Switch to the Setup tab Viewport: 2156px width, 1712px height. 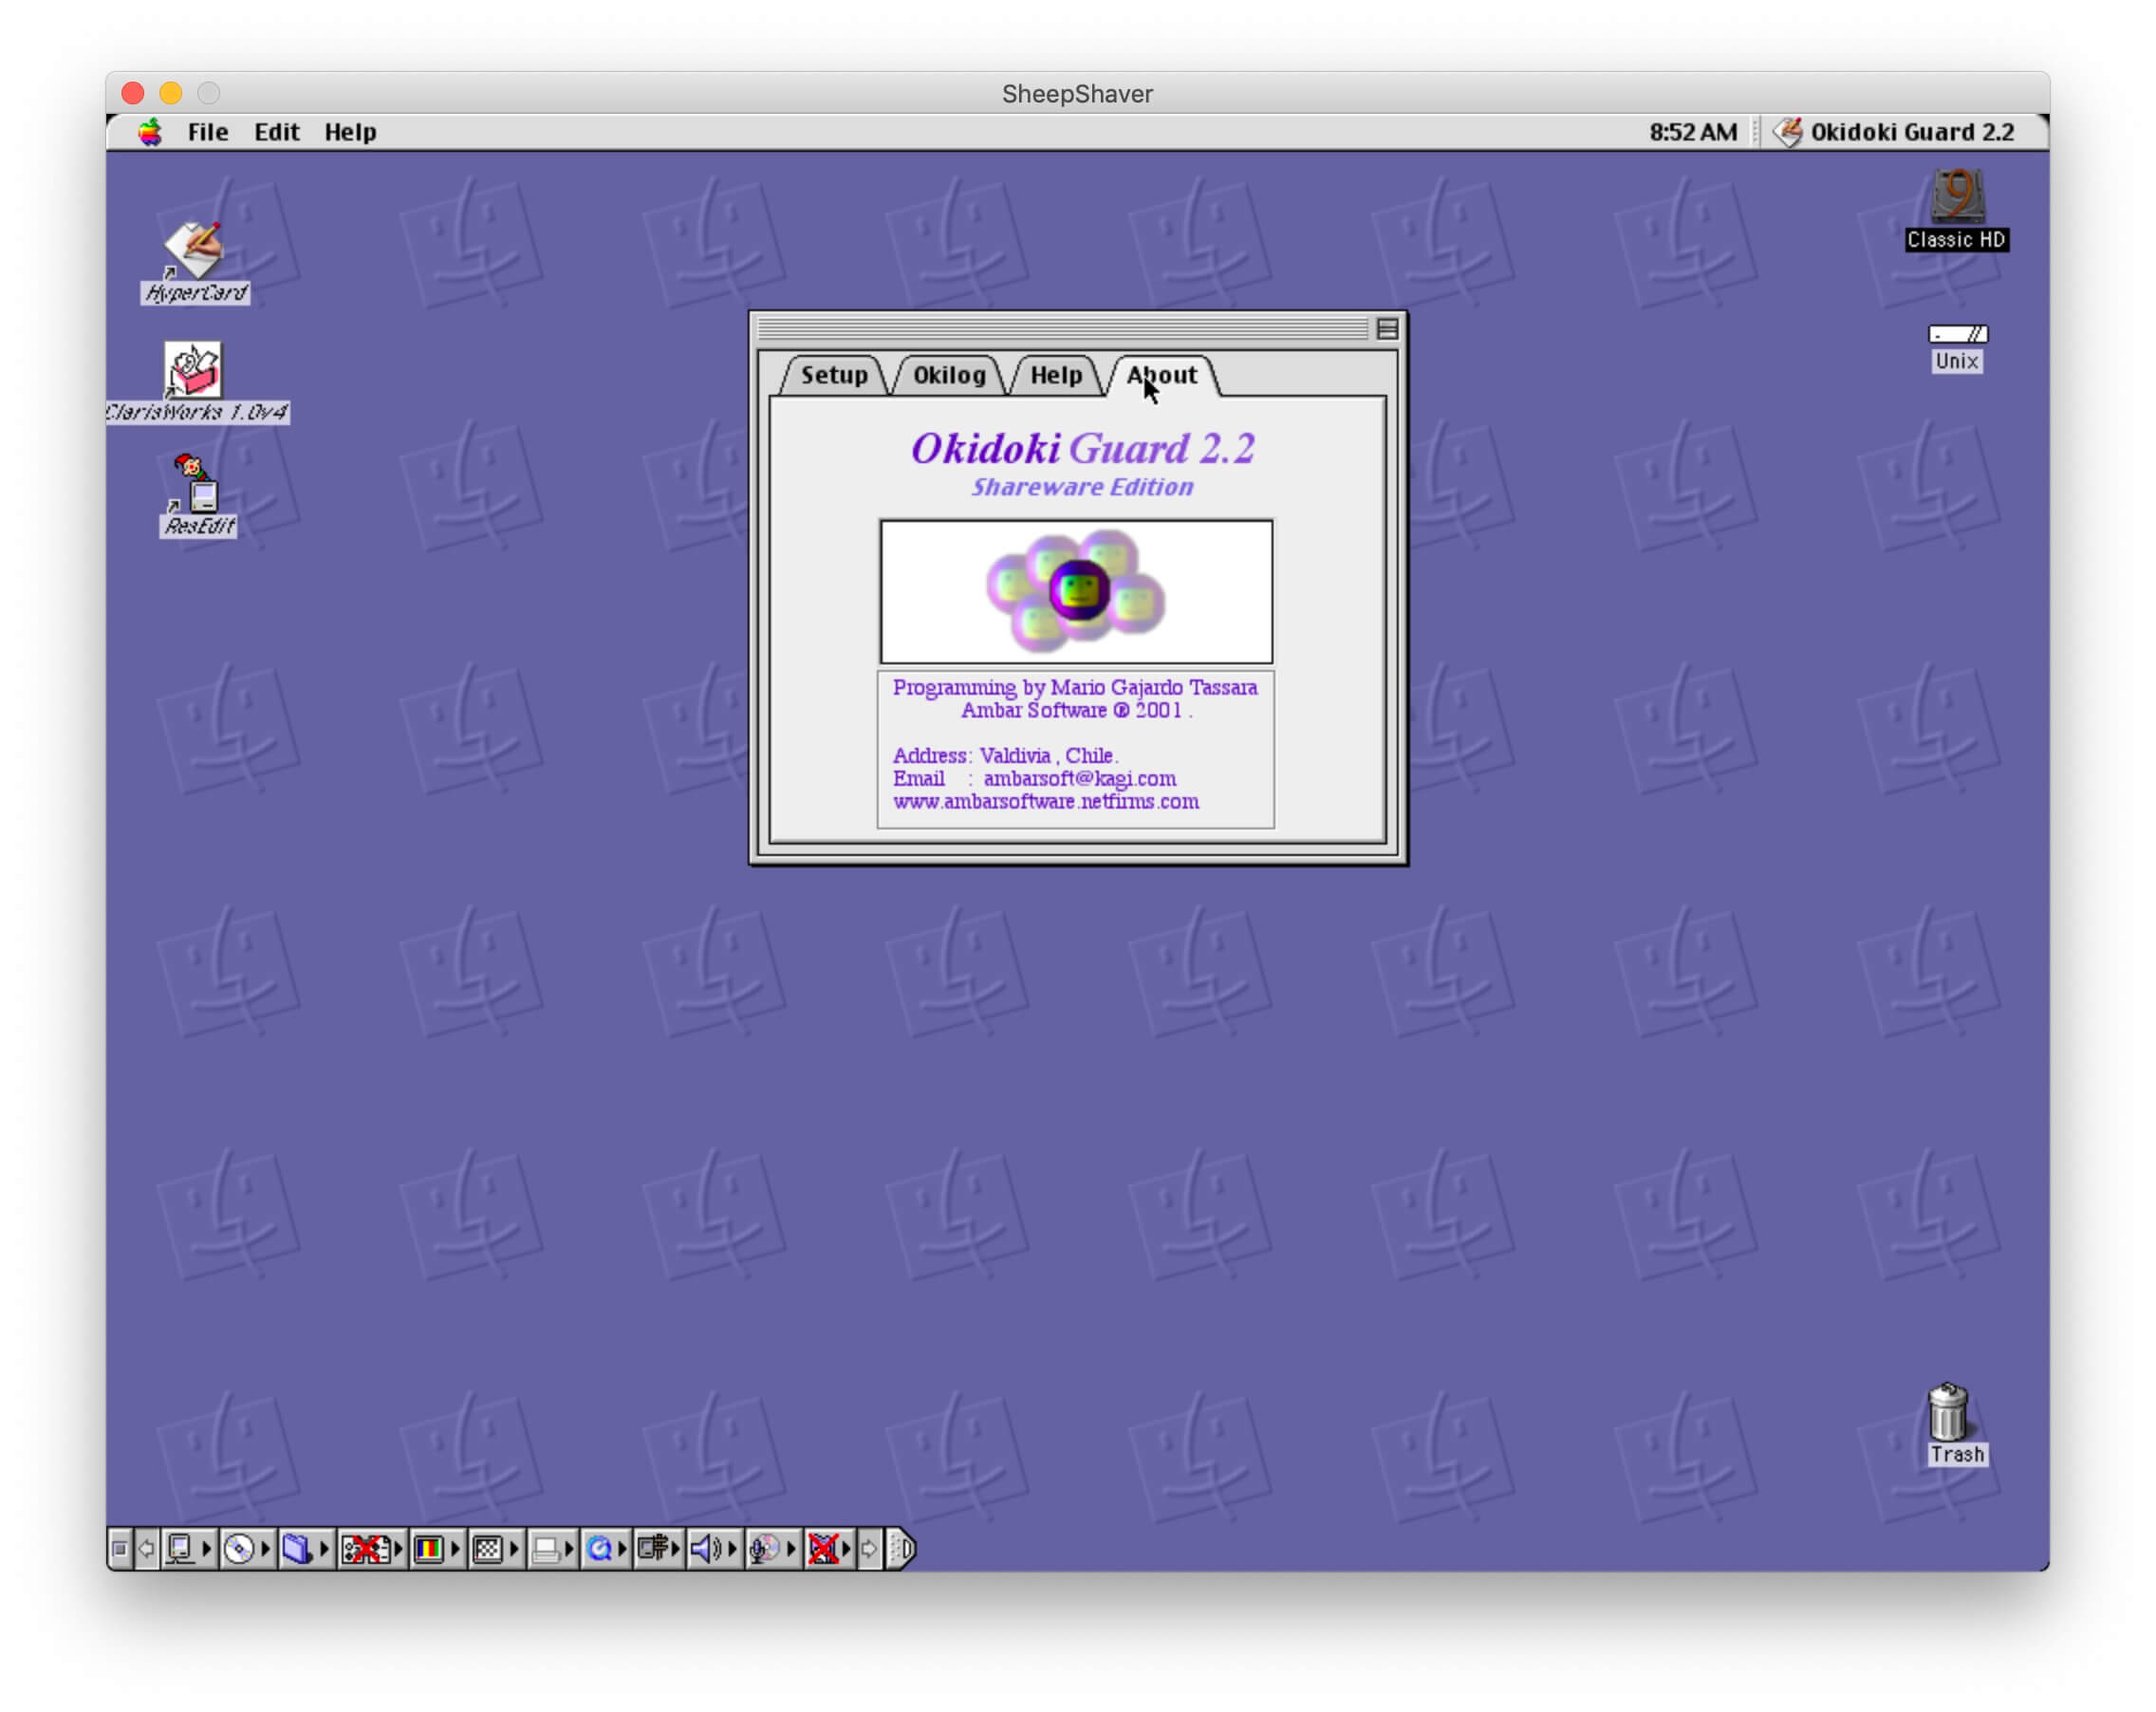(x=833, y=375)
